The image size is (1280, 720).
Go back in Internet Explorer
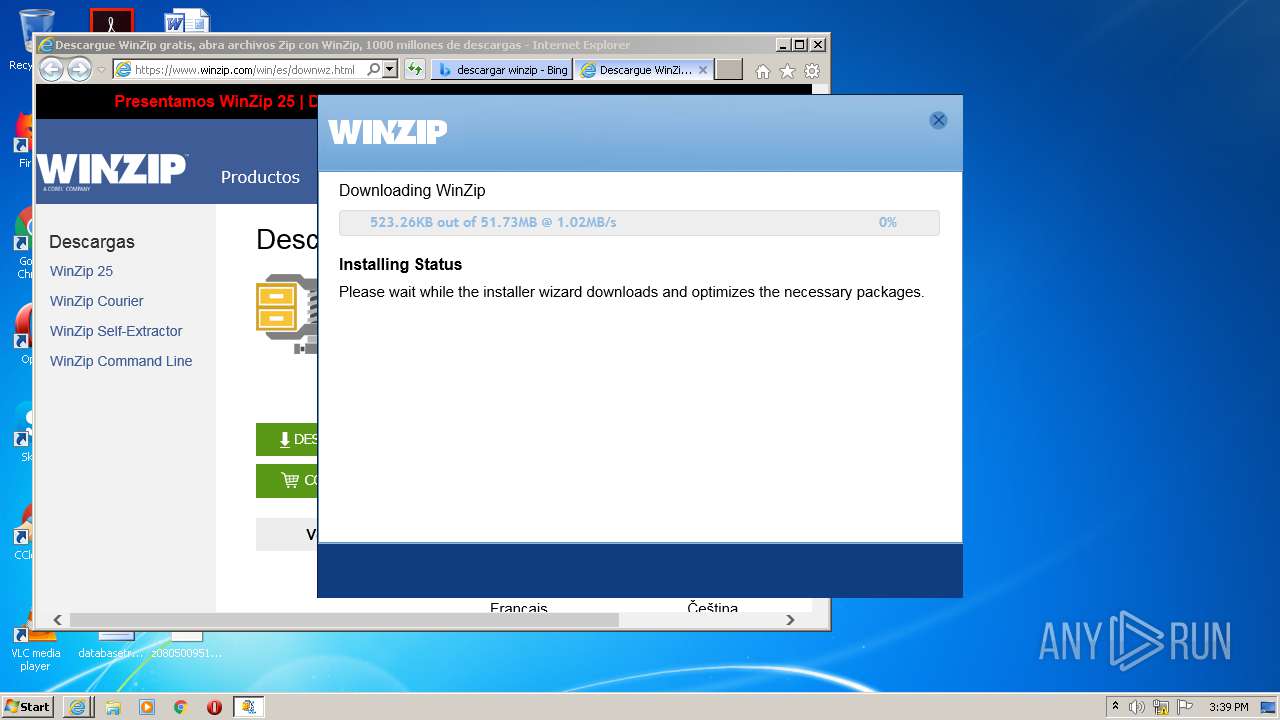tap(51, 69)
